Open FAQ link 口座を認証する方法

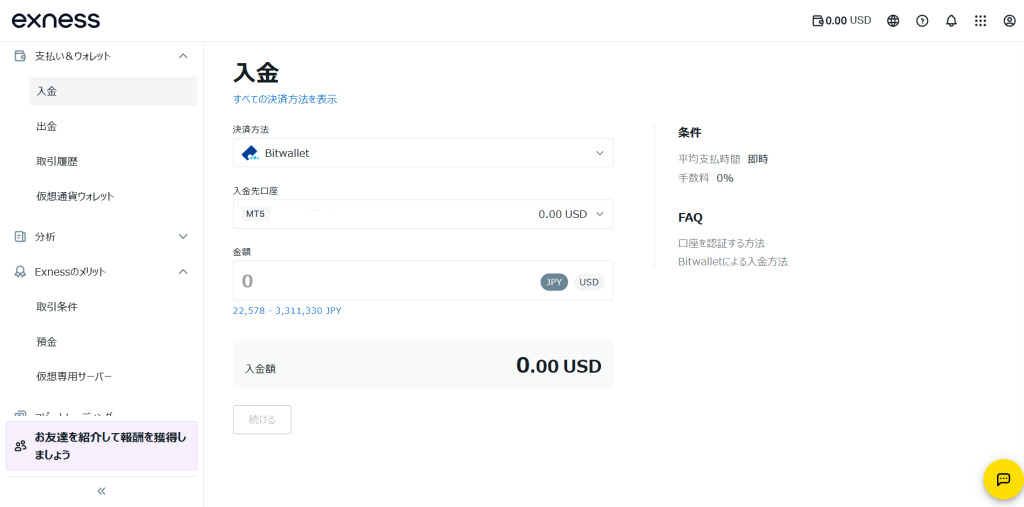[722, 243]
